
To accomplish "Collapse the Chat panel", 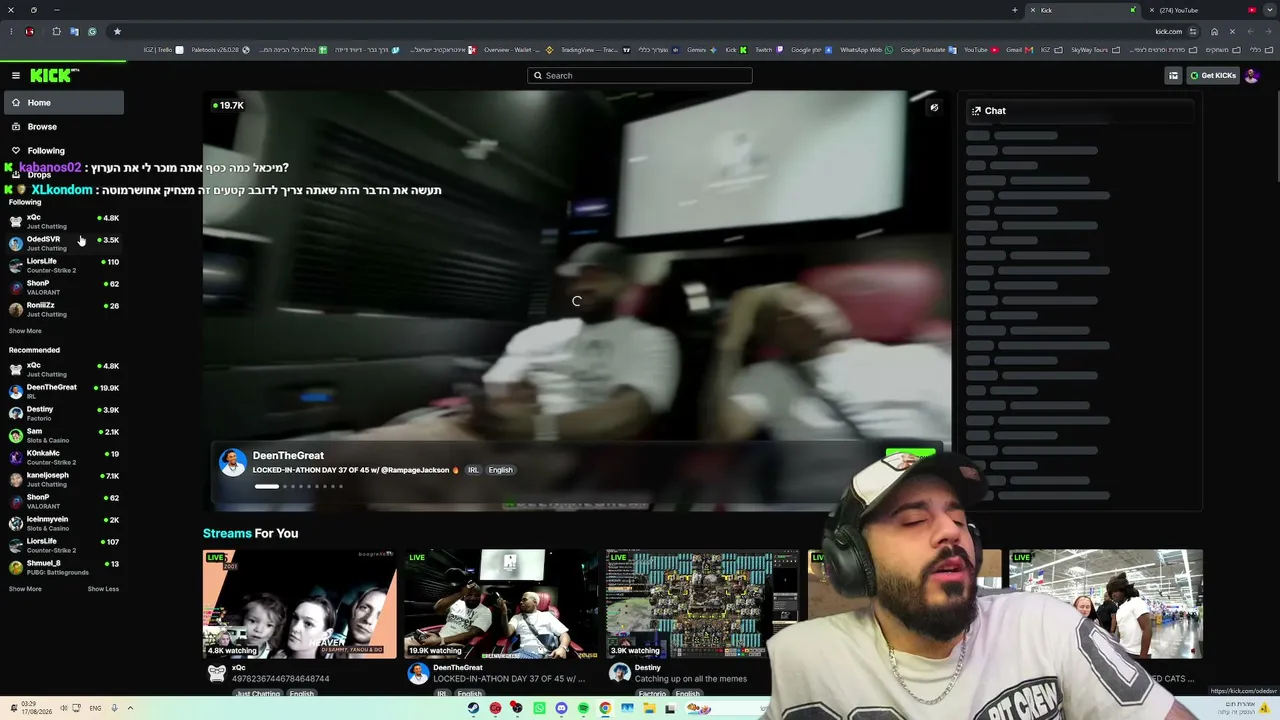I will (976, 111).
